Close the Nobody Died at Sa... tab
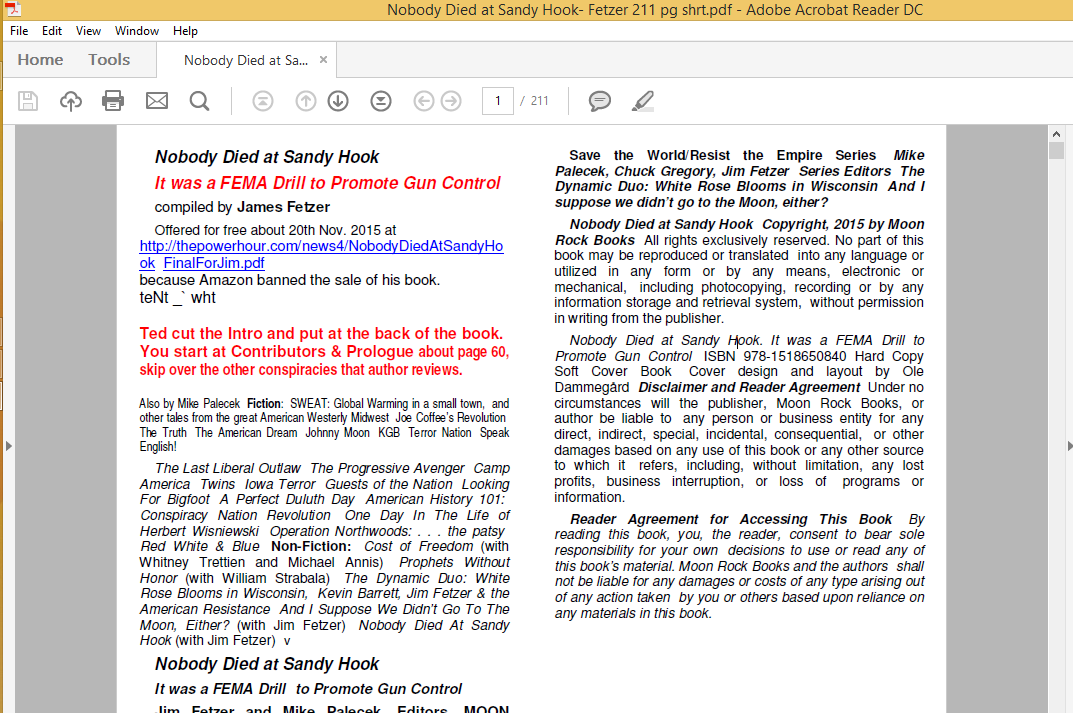This screenshot has height=713, width=1073. [324, 60]
